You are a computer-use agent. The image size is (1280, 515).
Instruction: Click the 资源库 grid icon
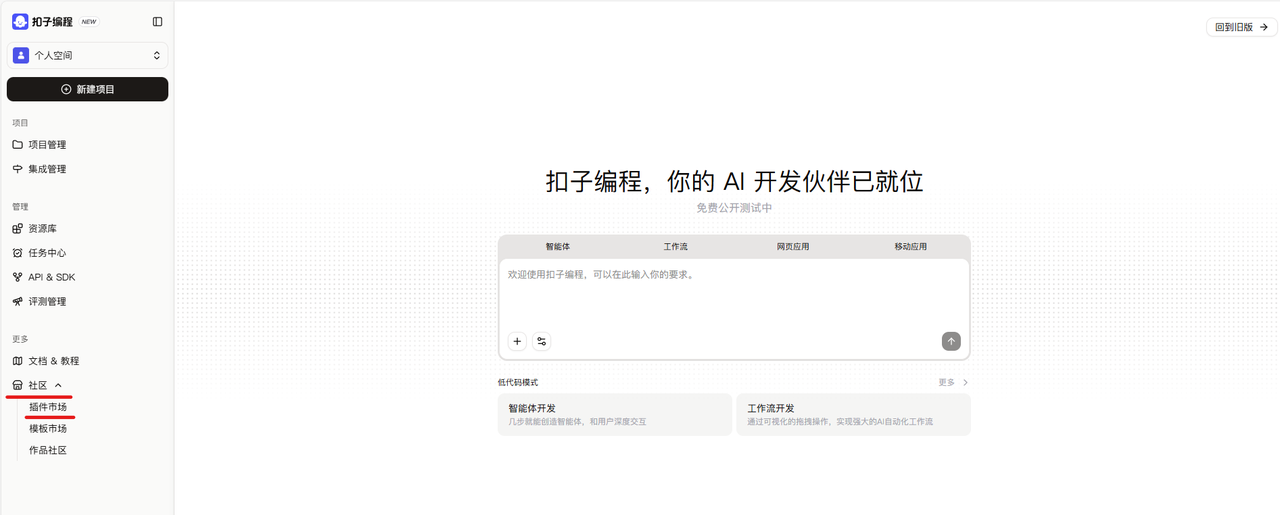pyautogui.click(x=18, y=229)
